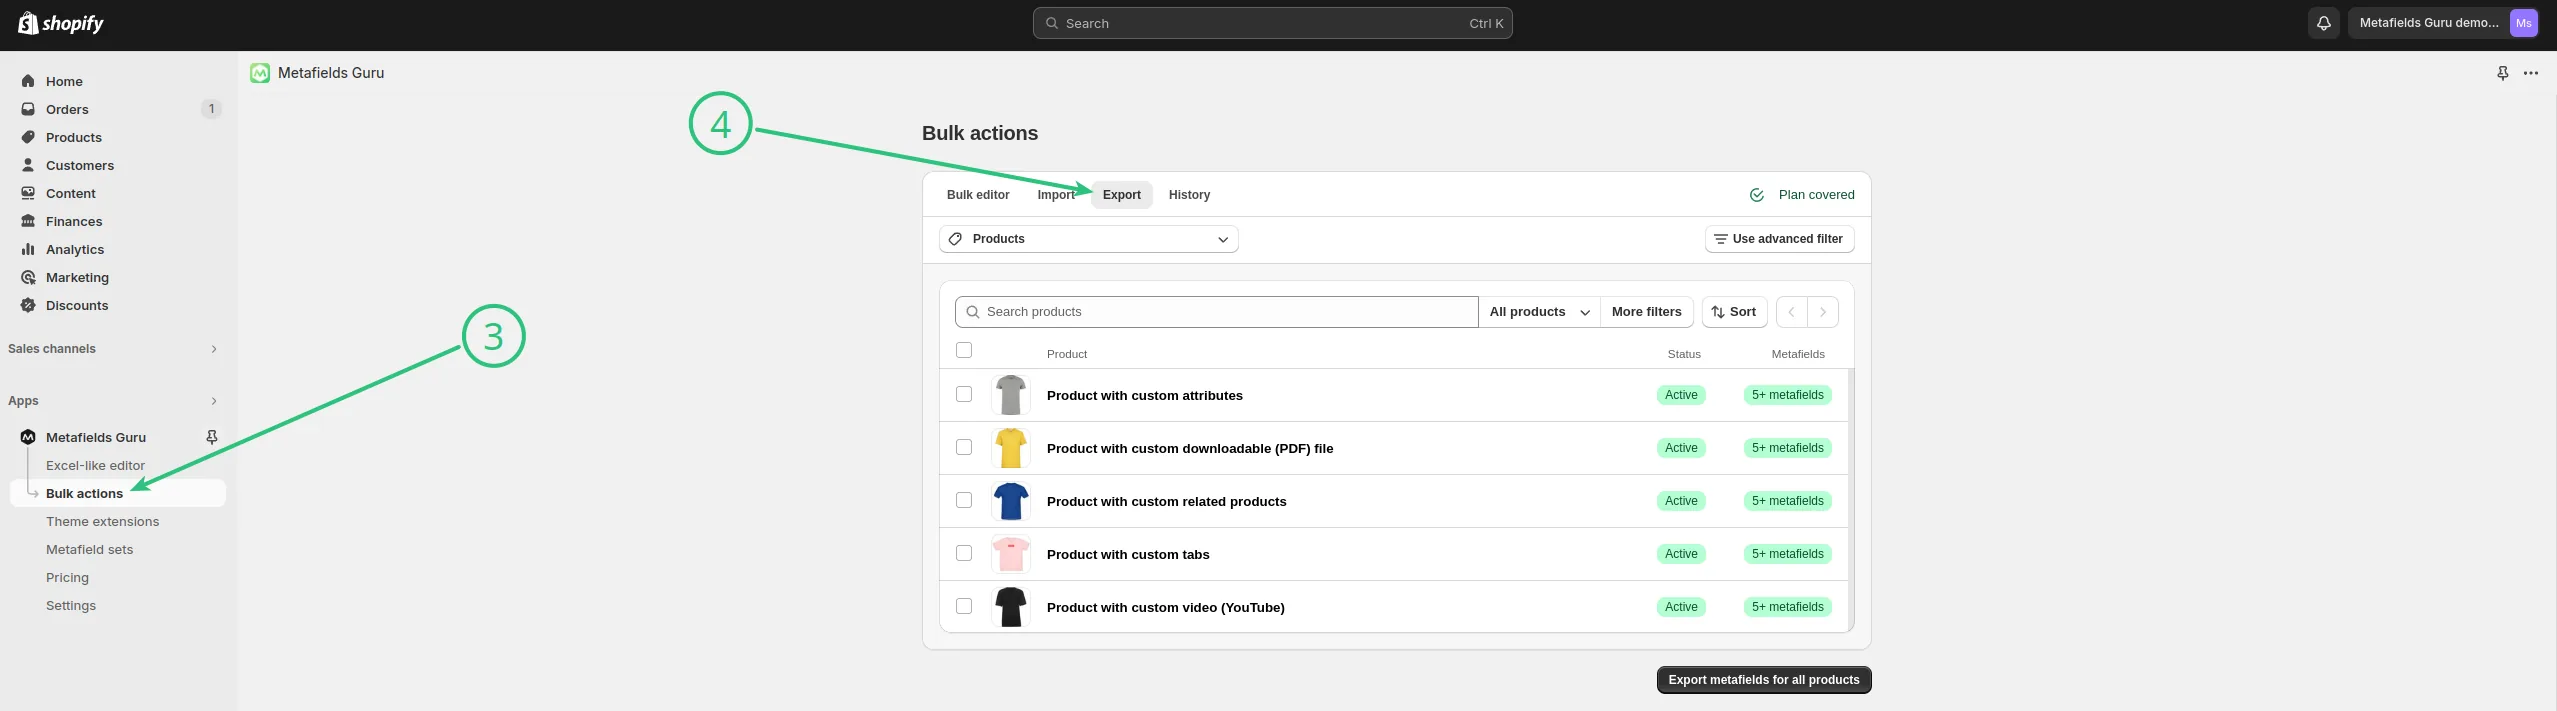Click the Analytics bar chart icon
Viewport: 2557px width, 711px height.
coord(28,249)
